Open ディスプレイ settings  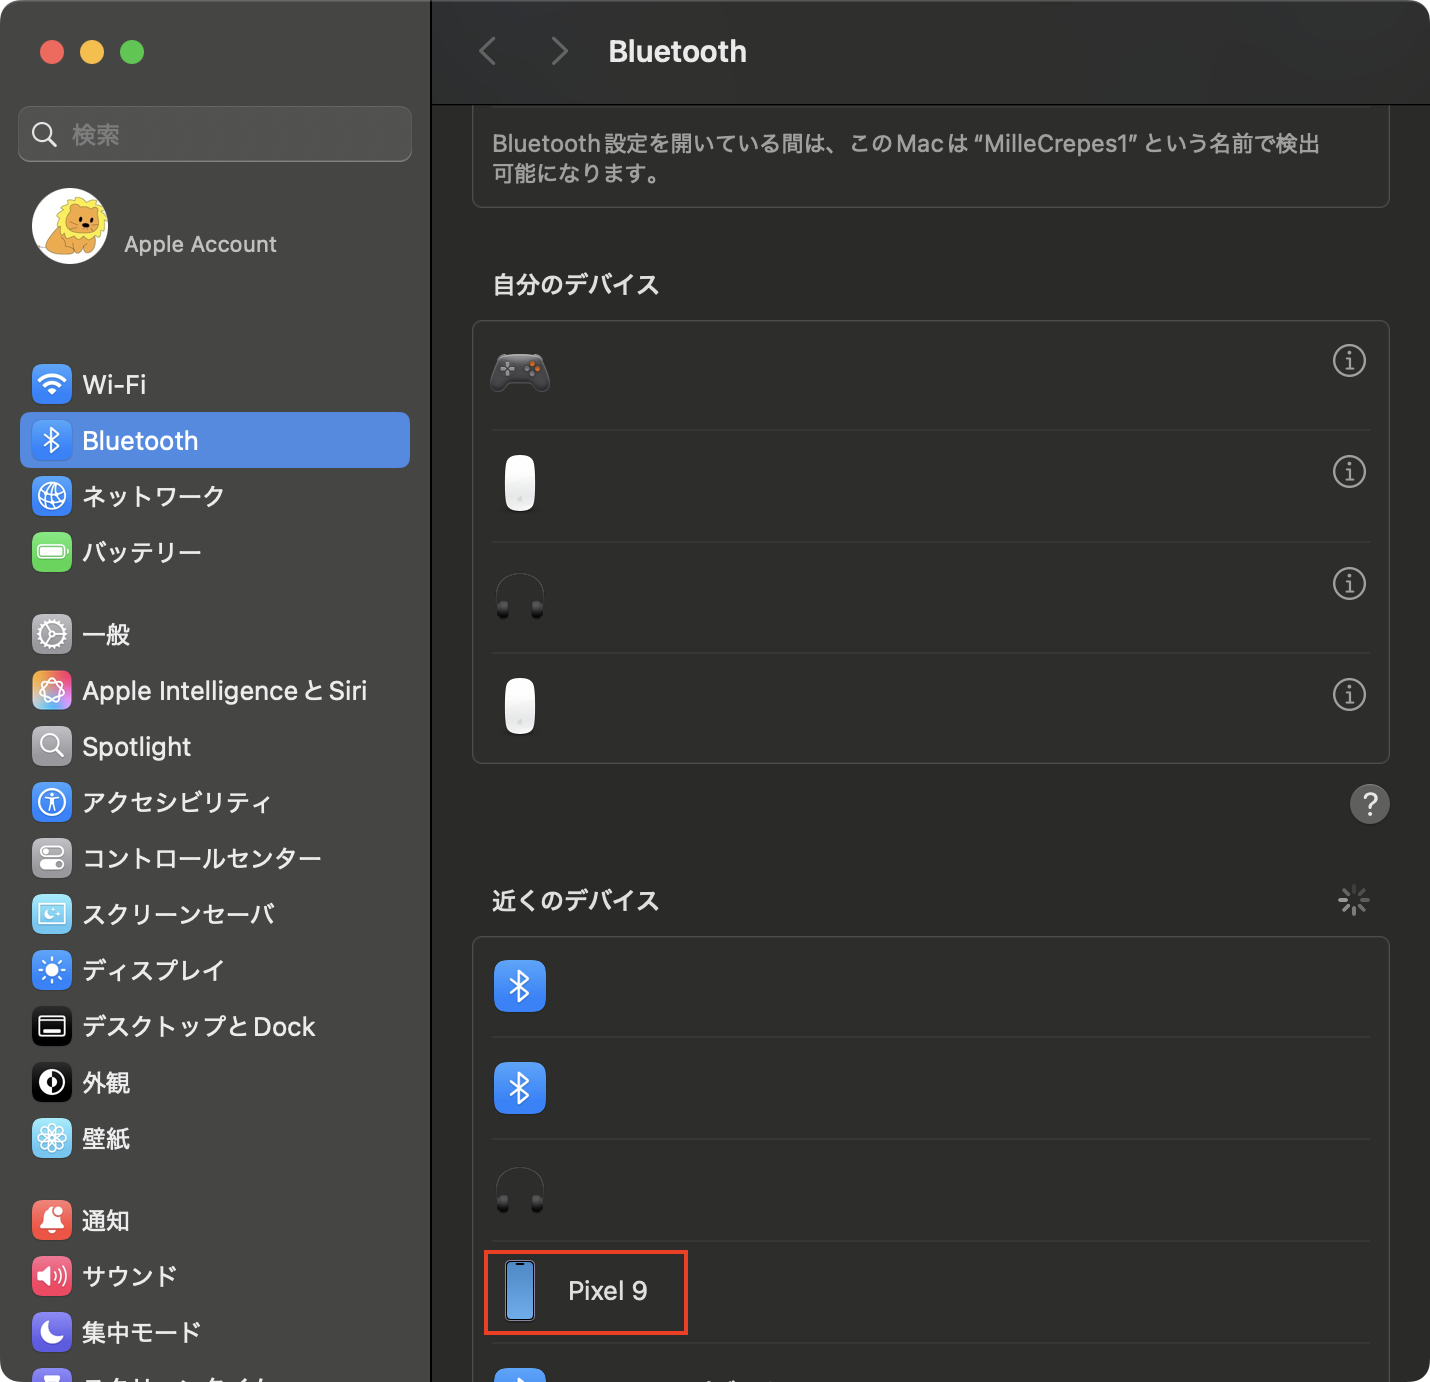pos(153,970)
